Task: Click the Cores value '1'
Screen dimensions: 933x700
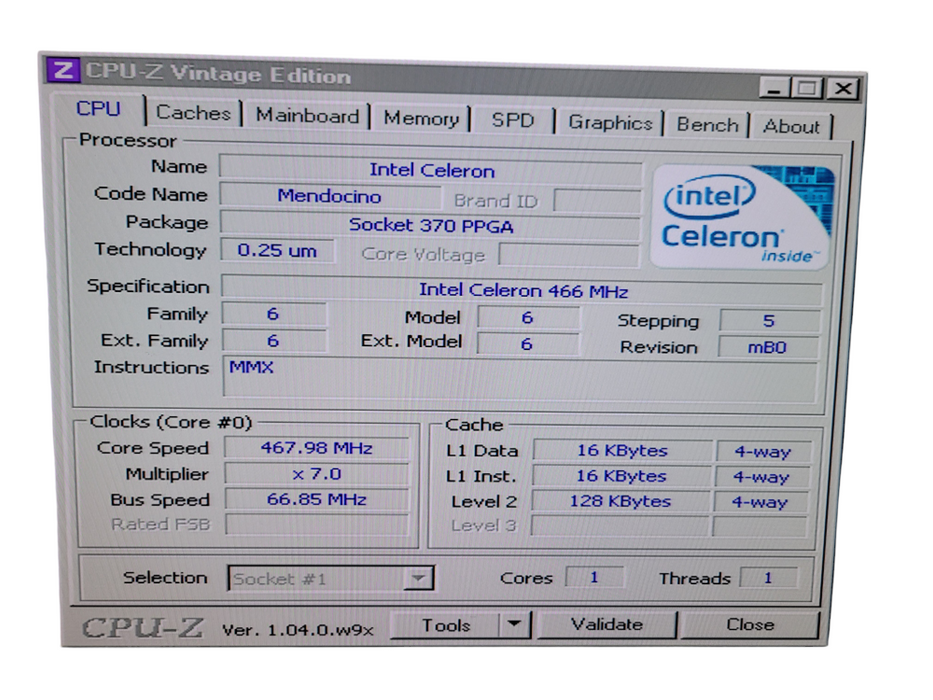Action: point(594,577)
